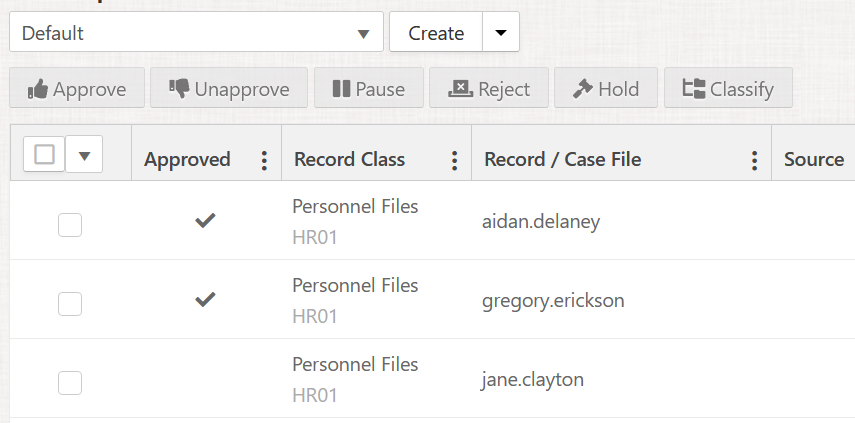Expand the selection options arrow beside header checkbox
The width and height of the screenshot is (855, 423).
(x=84, y=155)
